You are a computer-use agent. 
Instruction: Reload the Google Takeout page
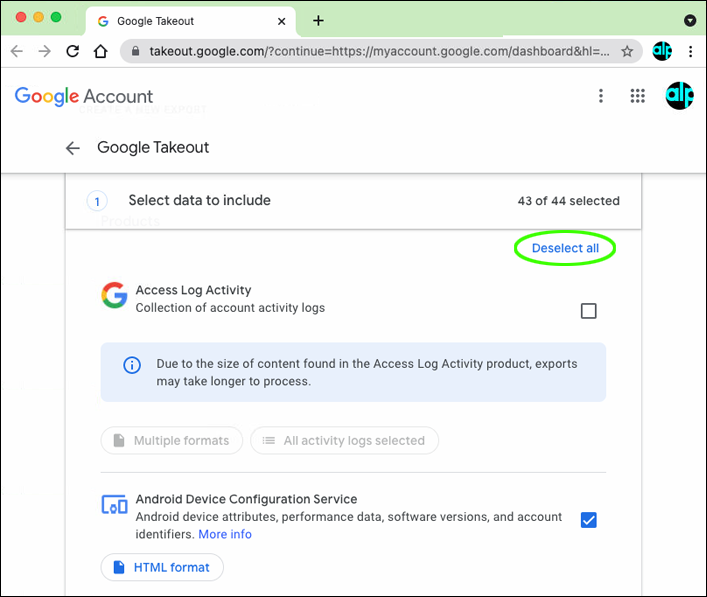tap(72, 51)
